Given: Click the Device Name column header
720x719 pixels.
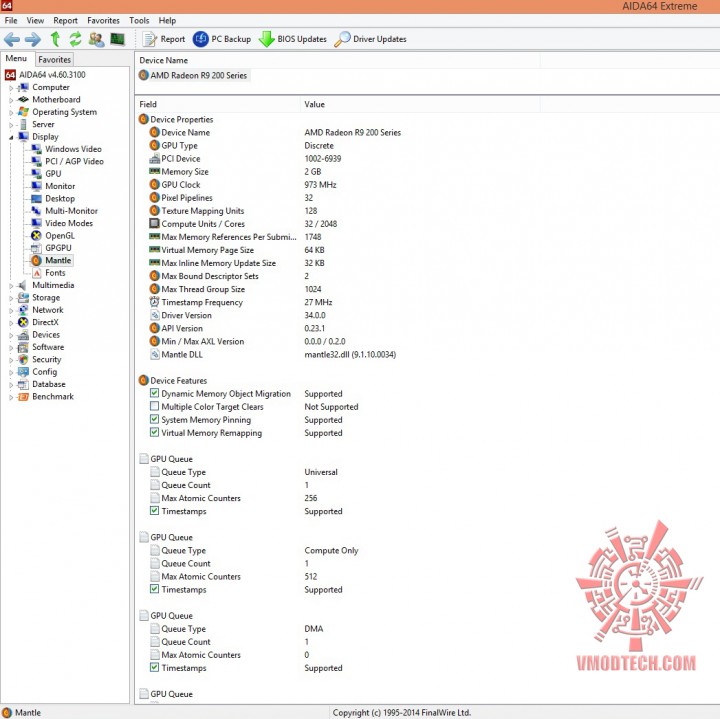Looking at the screenshot, I should [338, 60].
